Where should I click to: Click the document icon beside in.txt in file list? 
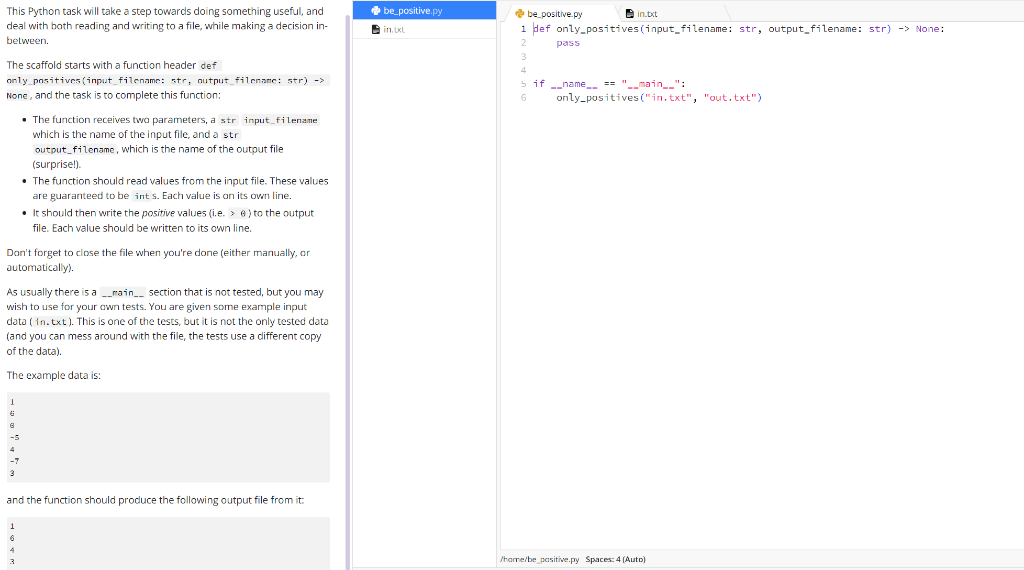coord(376,29)
